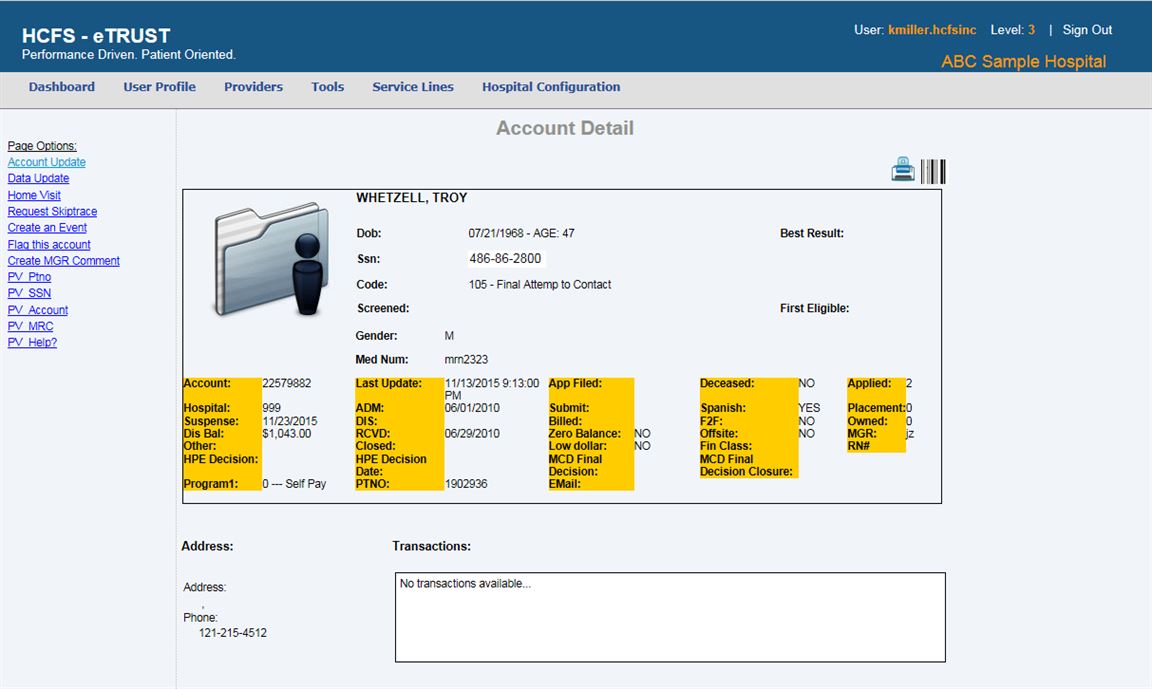1152x689 pixels.
Task: Click the Sign Out link
Action: [1087, 30]
